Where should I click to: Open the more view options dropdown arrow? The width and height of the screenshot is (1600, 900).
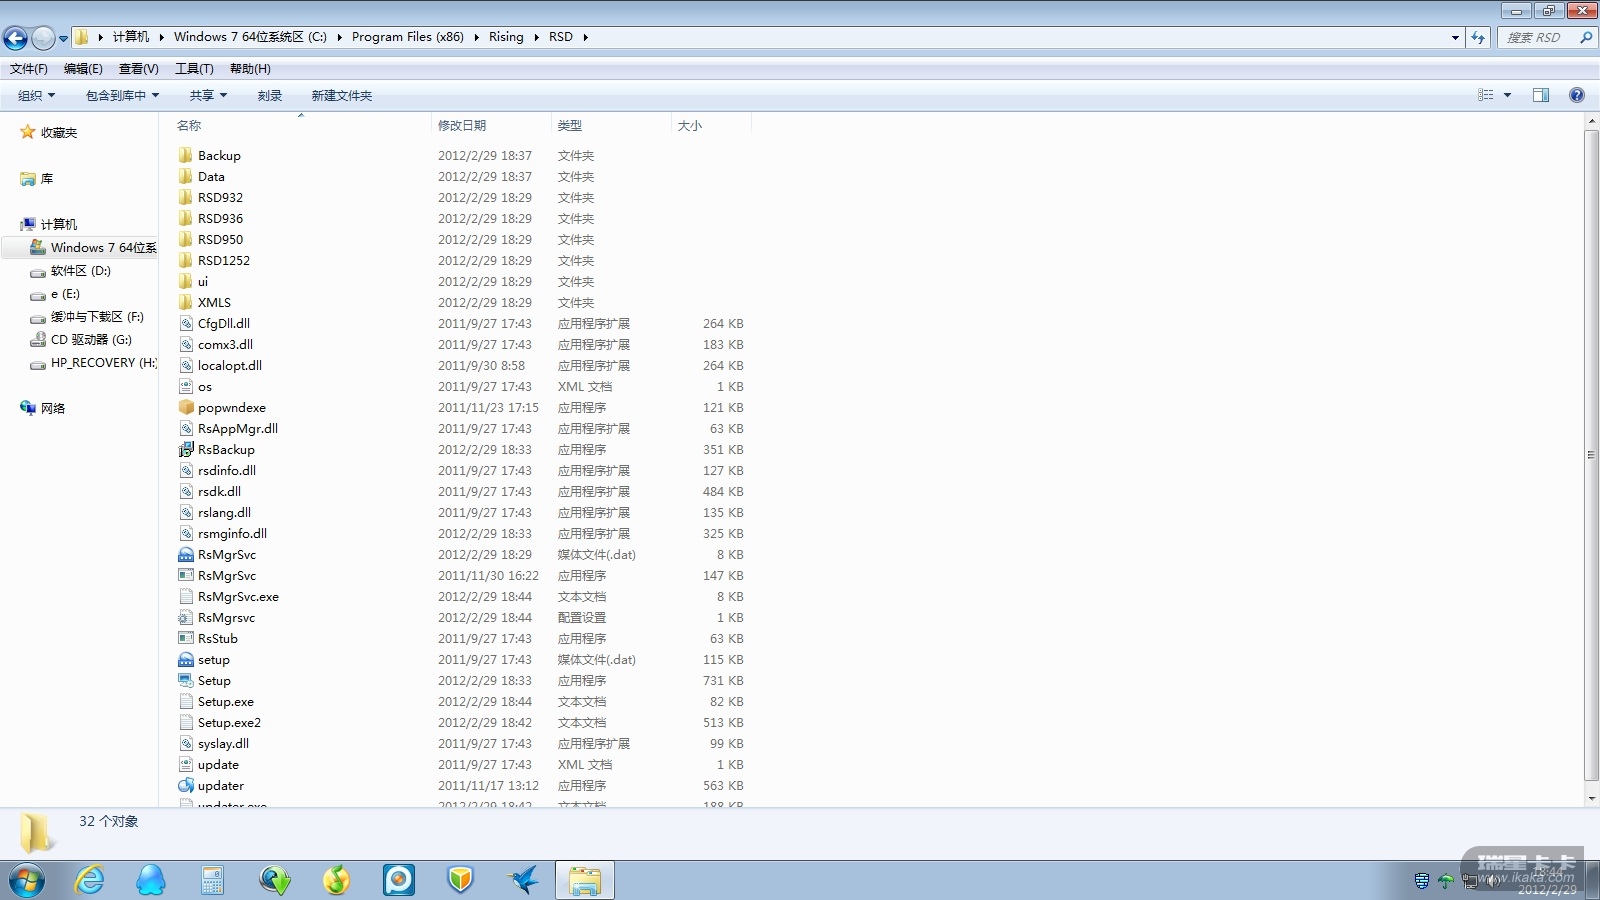pyautogui.click(x=1507, y=95)
